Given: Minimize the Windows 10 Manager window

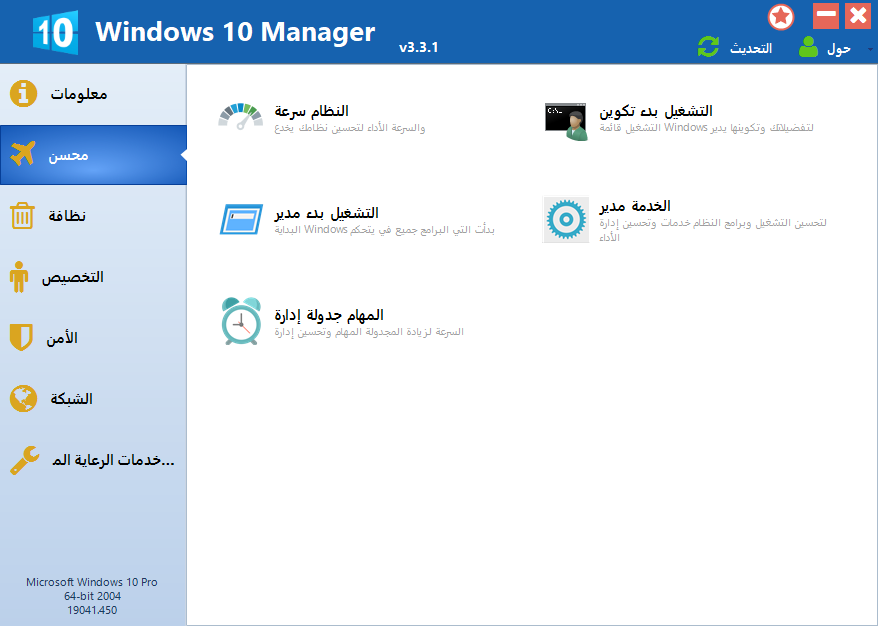Looking at the screenshot, I should (x=826, y=16).
